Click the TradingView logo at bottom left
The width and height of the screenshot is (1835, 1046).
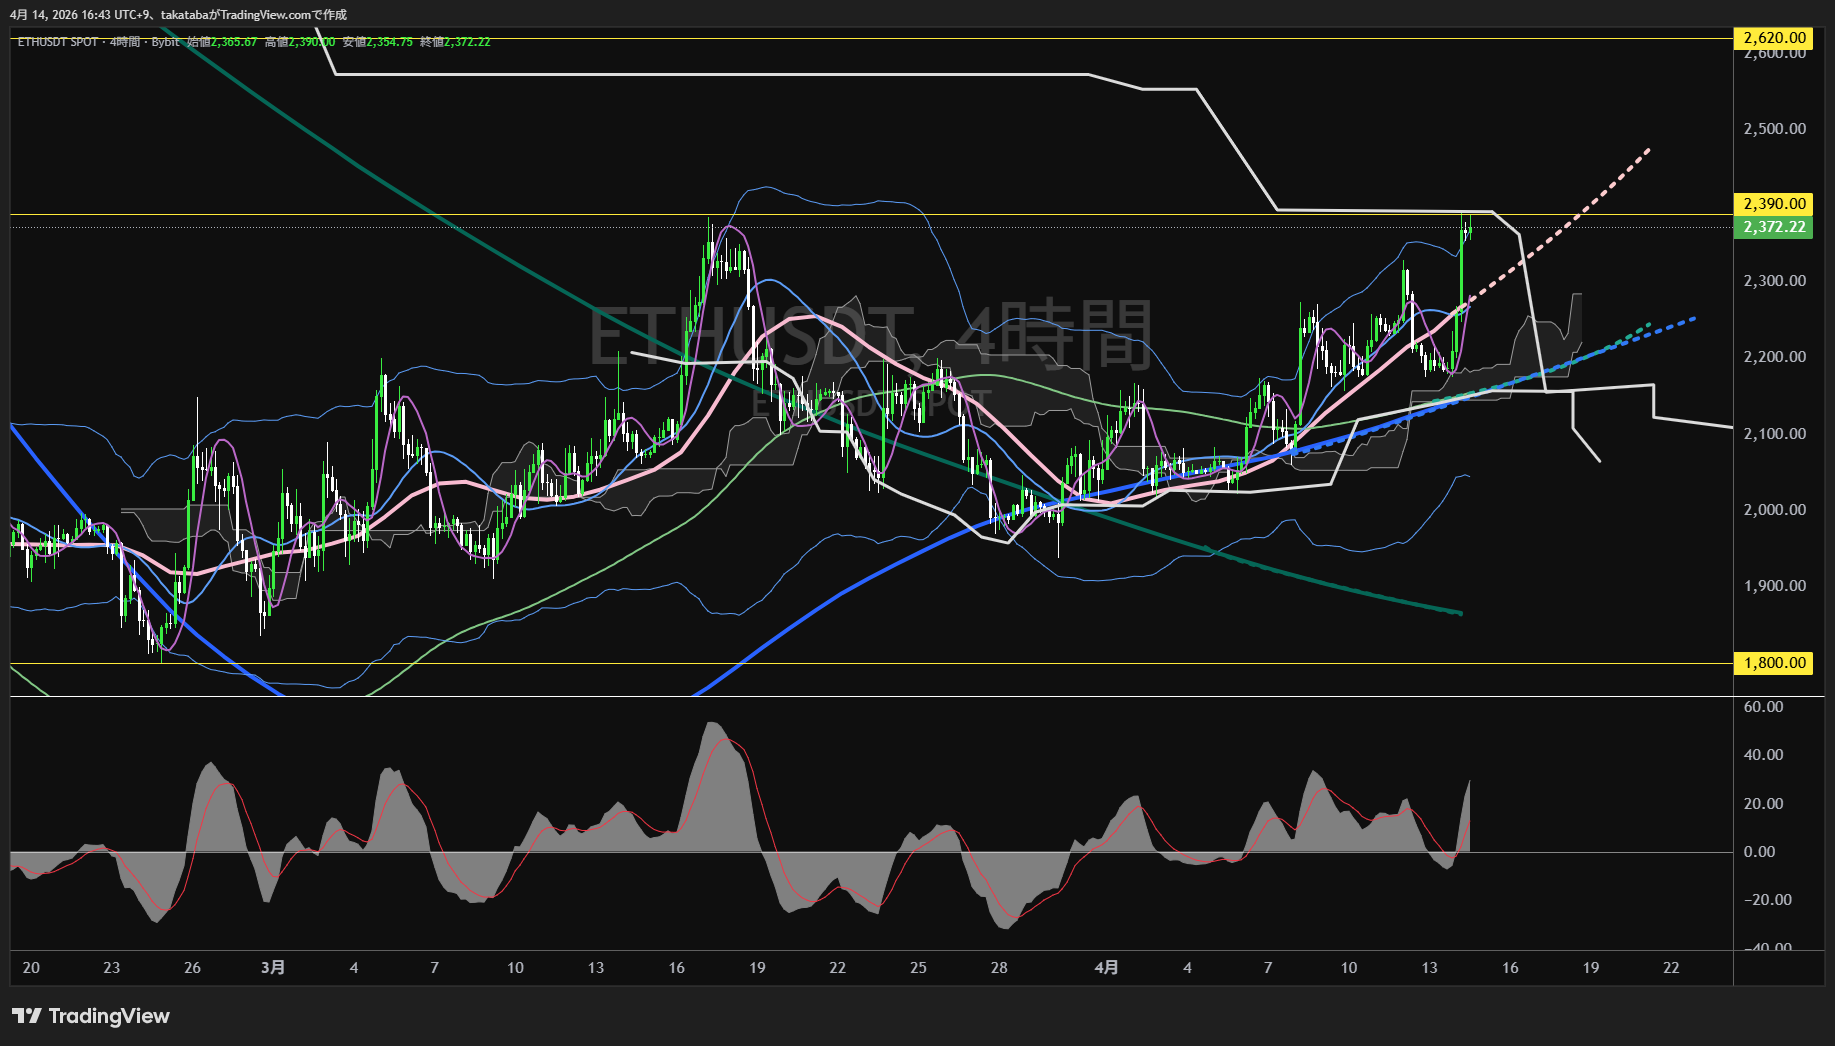91,1016
